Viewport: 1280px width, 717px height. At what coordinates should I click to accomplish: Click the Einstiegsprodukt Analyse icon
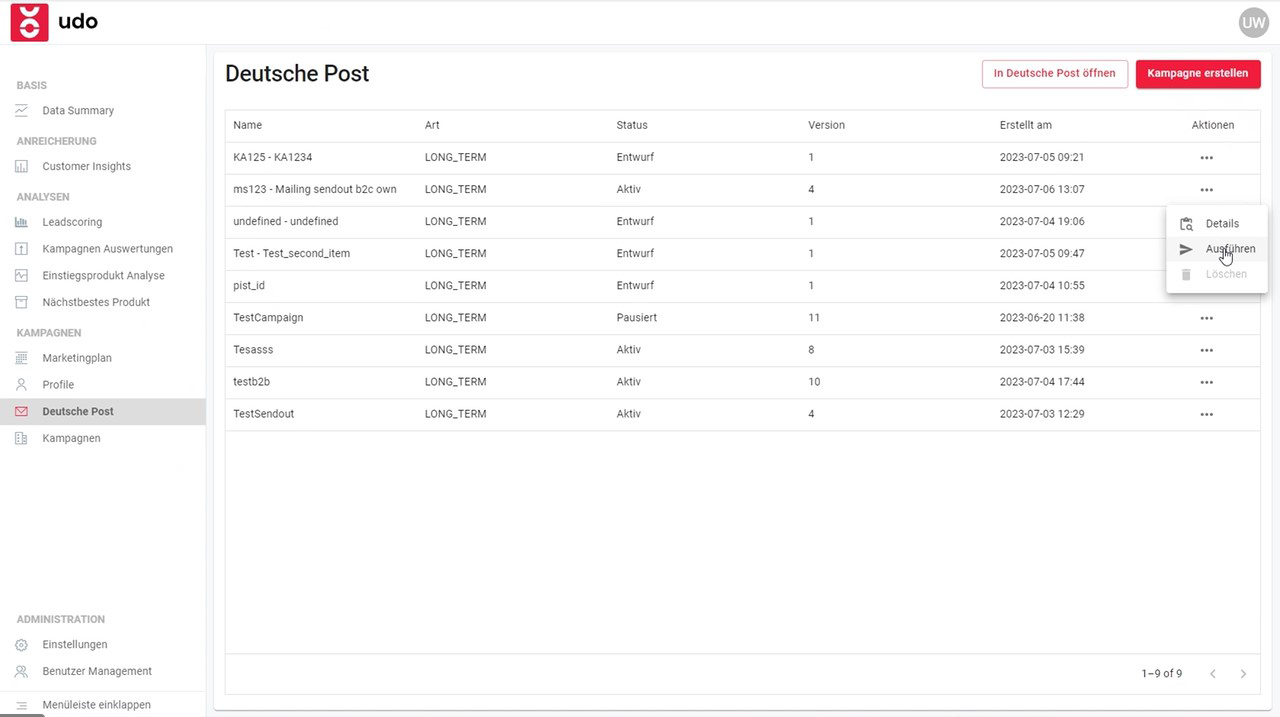pos(21,275)
